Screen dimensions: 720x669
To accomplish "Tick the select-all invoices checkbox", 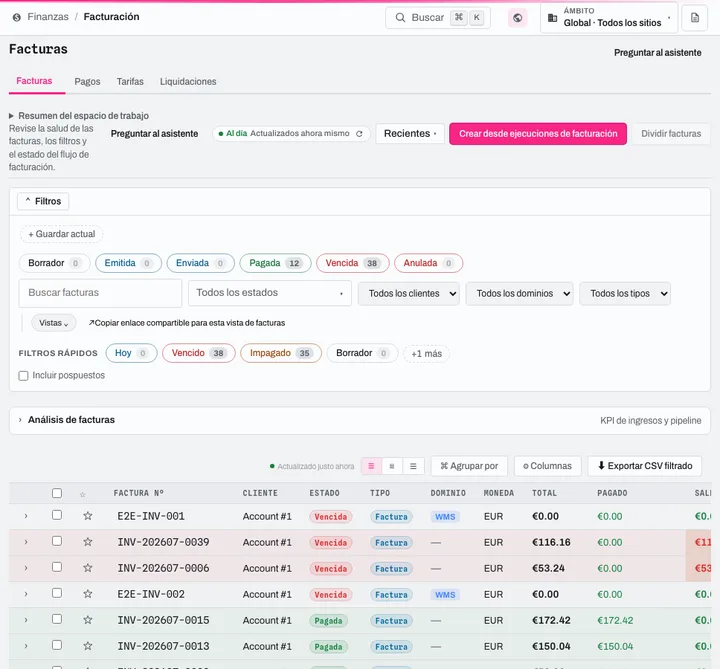I will 57,493.
